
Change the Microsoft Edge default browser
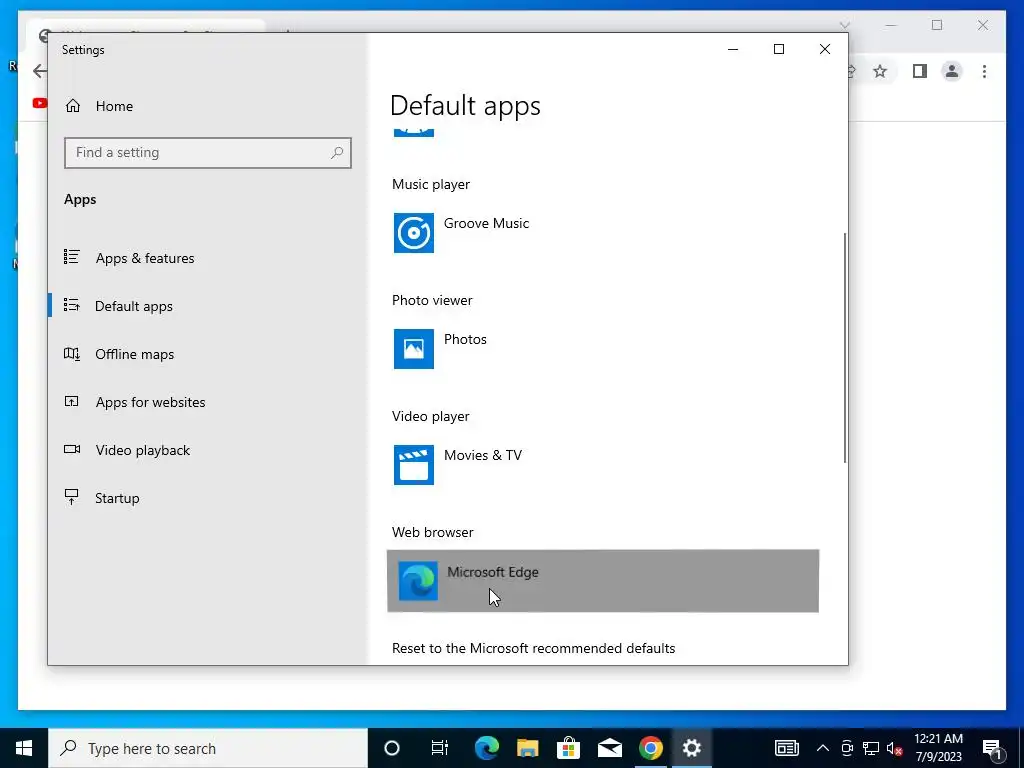click(603, 581)
